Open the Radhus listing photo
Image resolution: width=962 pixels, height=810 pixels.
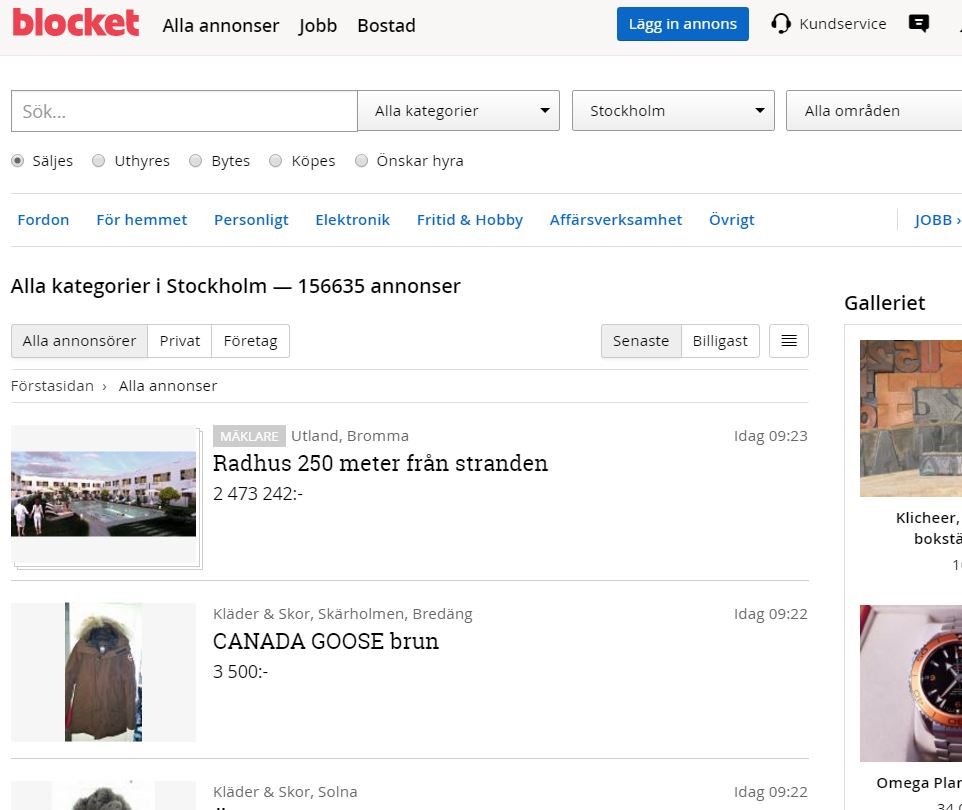pyautogui.click(x=103, y=494)
